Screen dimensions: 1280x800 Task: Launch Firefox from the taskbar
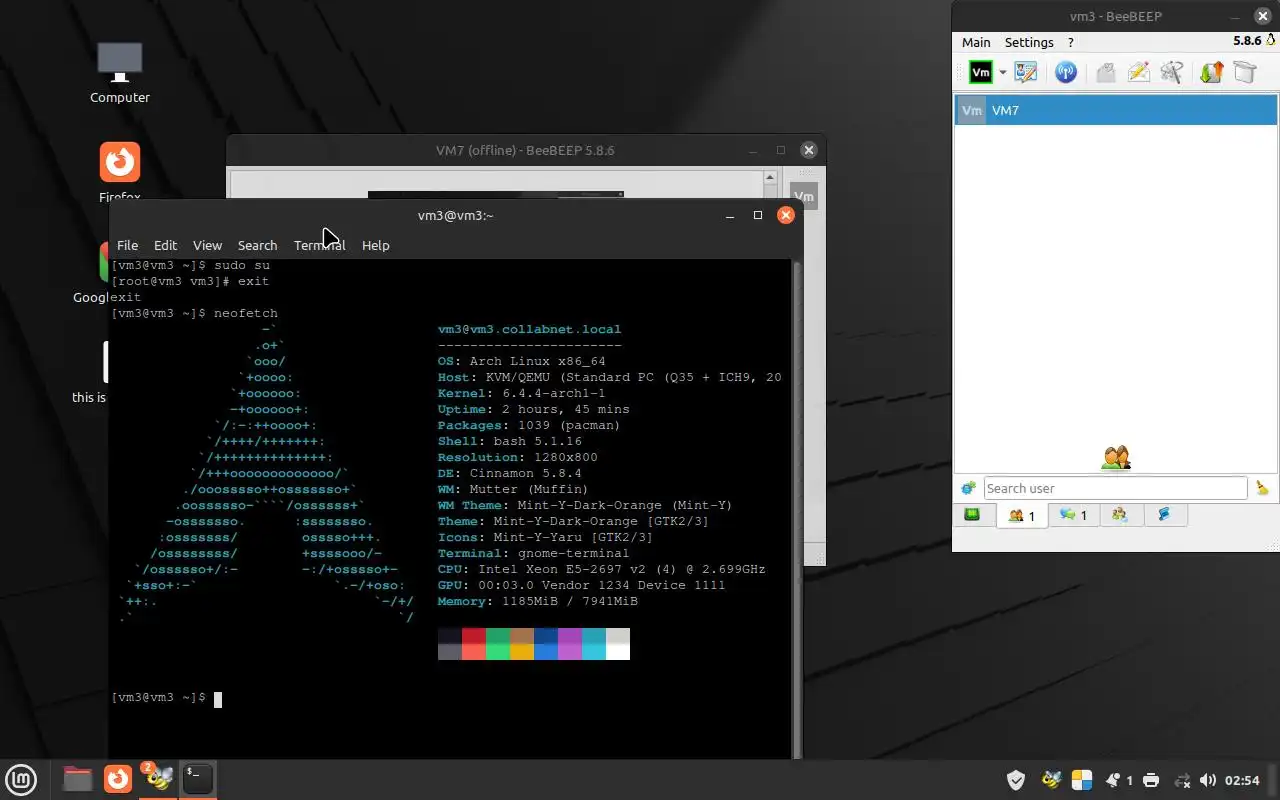point(118,778)
